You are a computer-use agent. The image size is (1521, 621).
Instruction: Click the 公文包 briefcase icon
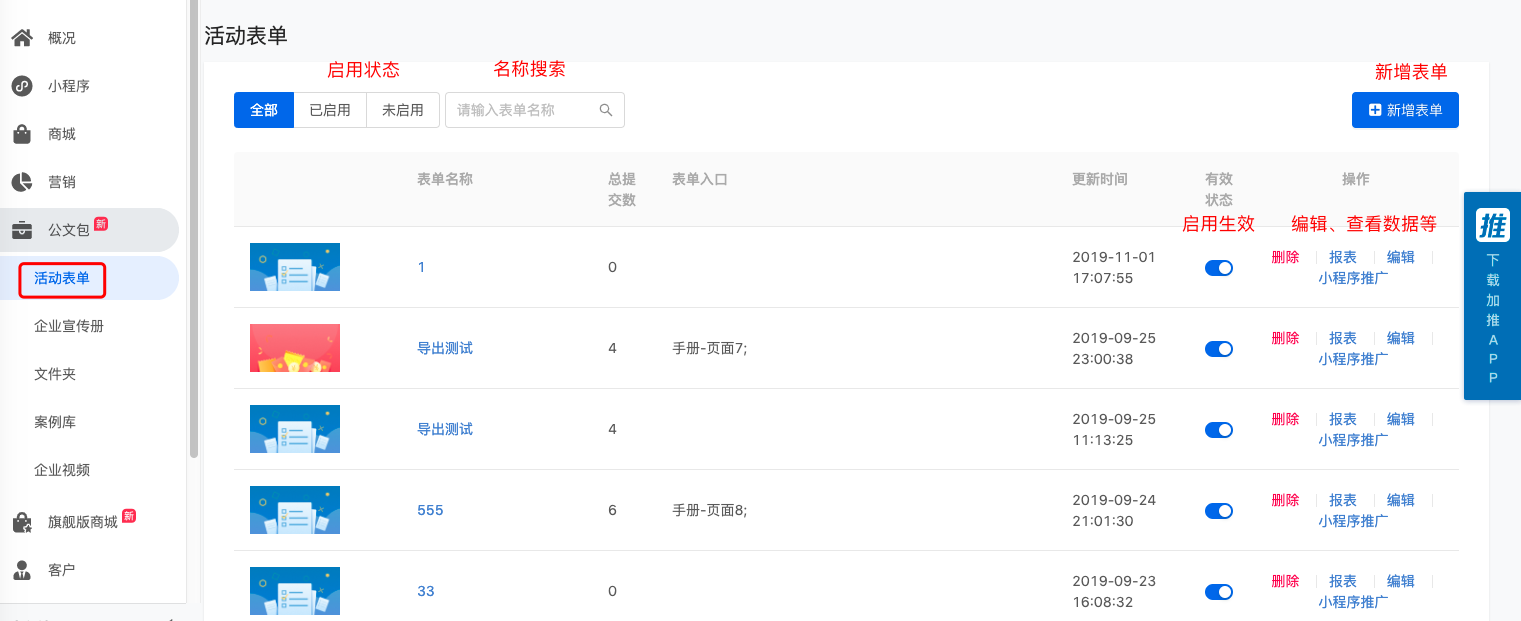pos(22,230)
